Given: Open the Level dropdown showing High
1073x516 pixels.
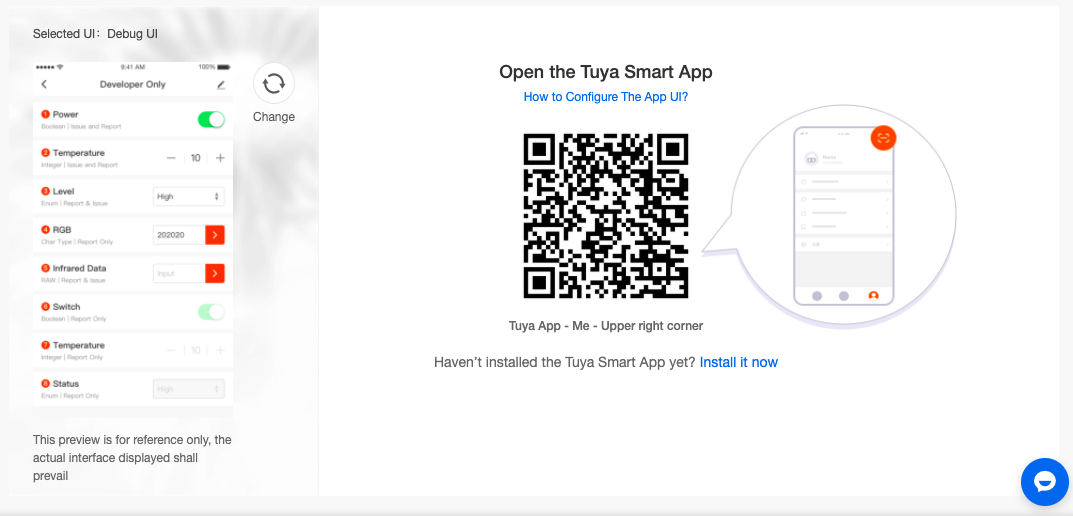Looking at the screenshot, I should (188, 196).
